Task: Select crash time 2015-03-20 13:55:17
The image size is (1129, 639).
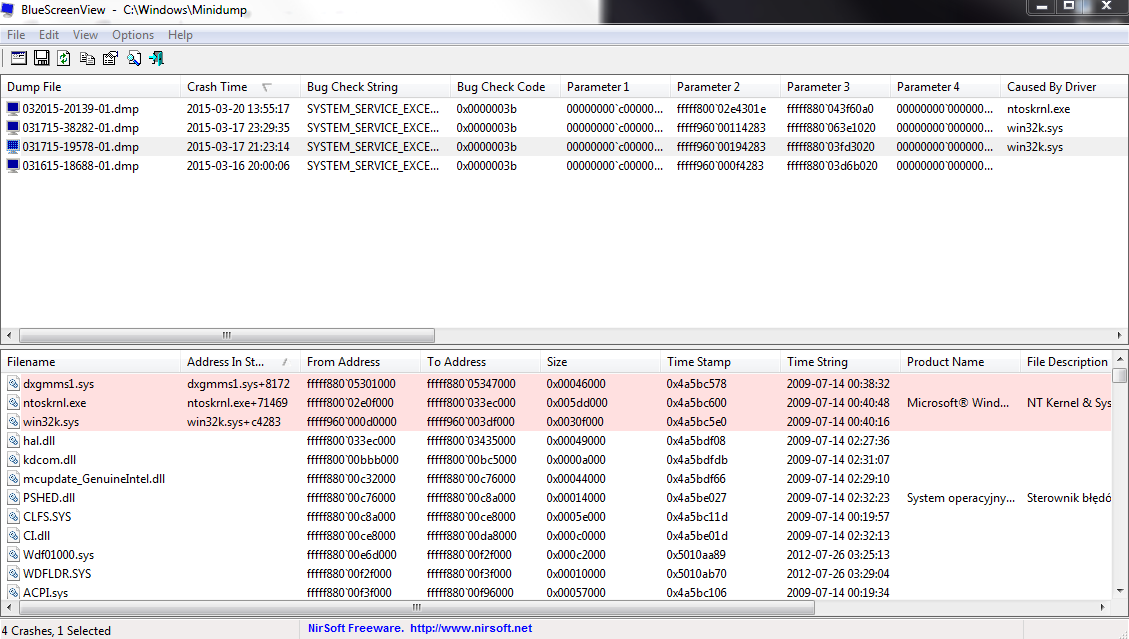Action: [x=238, y=109]
